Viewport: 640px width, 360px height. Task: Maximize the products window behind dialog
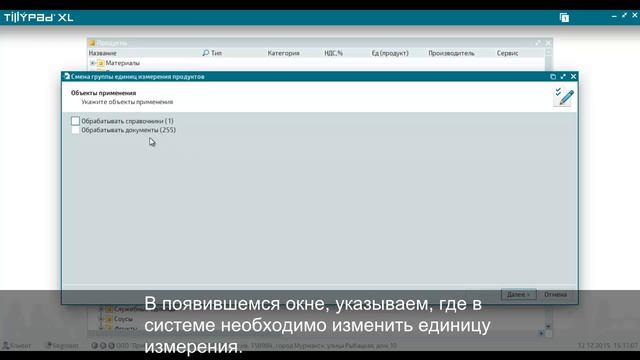pyautogui.click(x=538, y=43)
